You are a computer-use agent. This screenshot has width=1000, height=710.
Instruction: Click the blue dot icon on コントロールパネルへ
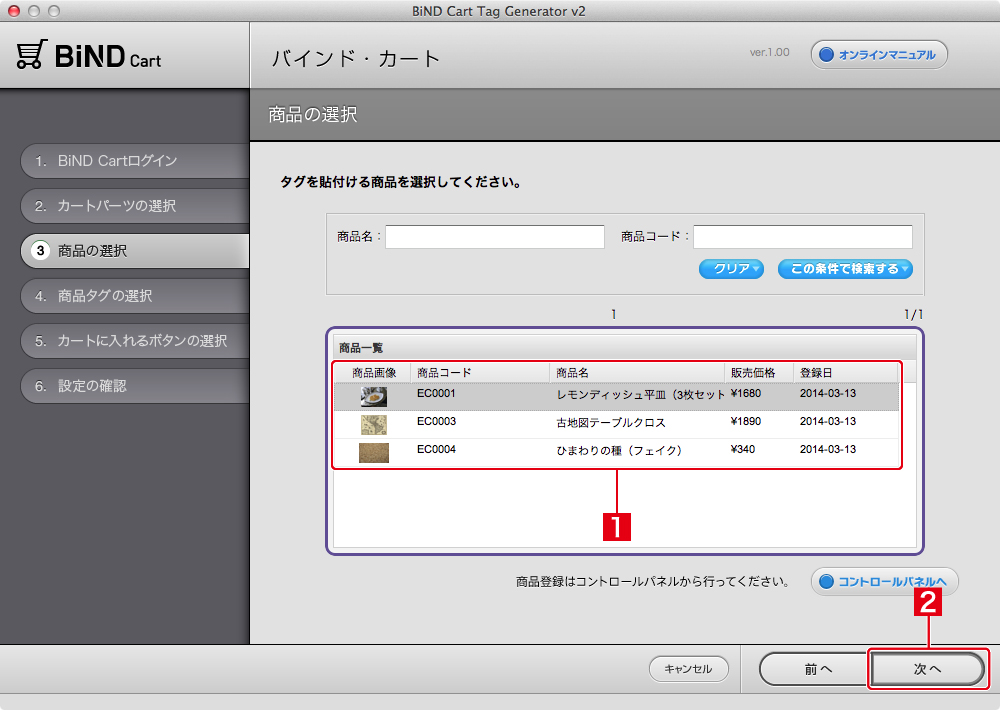coord(827,582)
